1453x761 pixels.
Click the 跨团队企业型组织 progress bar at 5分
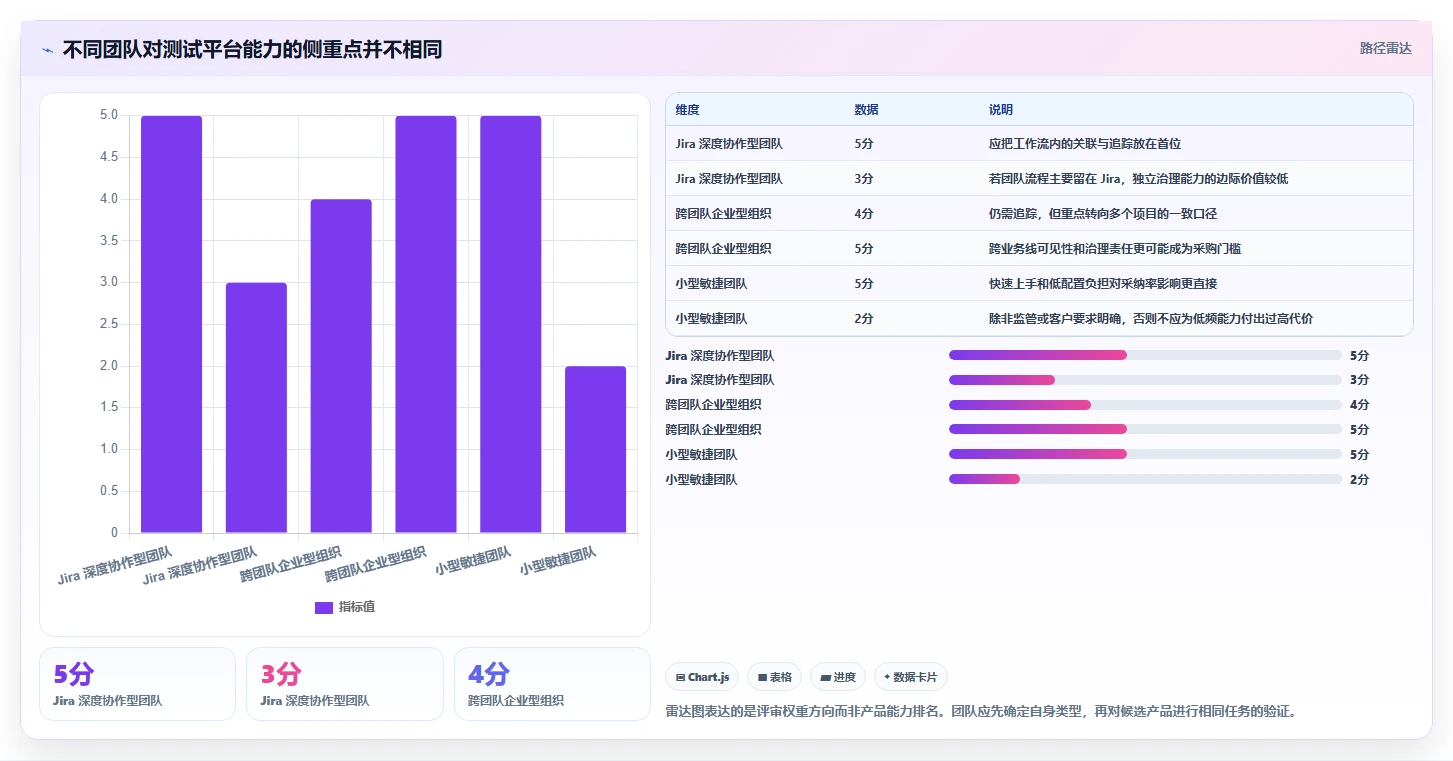(1145, 430)
